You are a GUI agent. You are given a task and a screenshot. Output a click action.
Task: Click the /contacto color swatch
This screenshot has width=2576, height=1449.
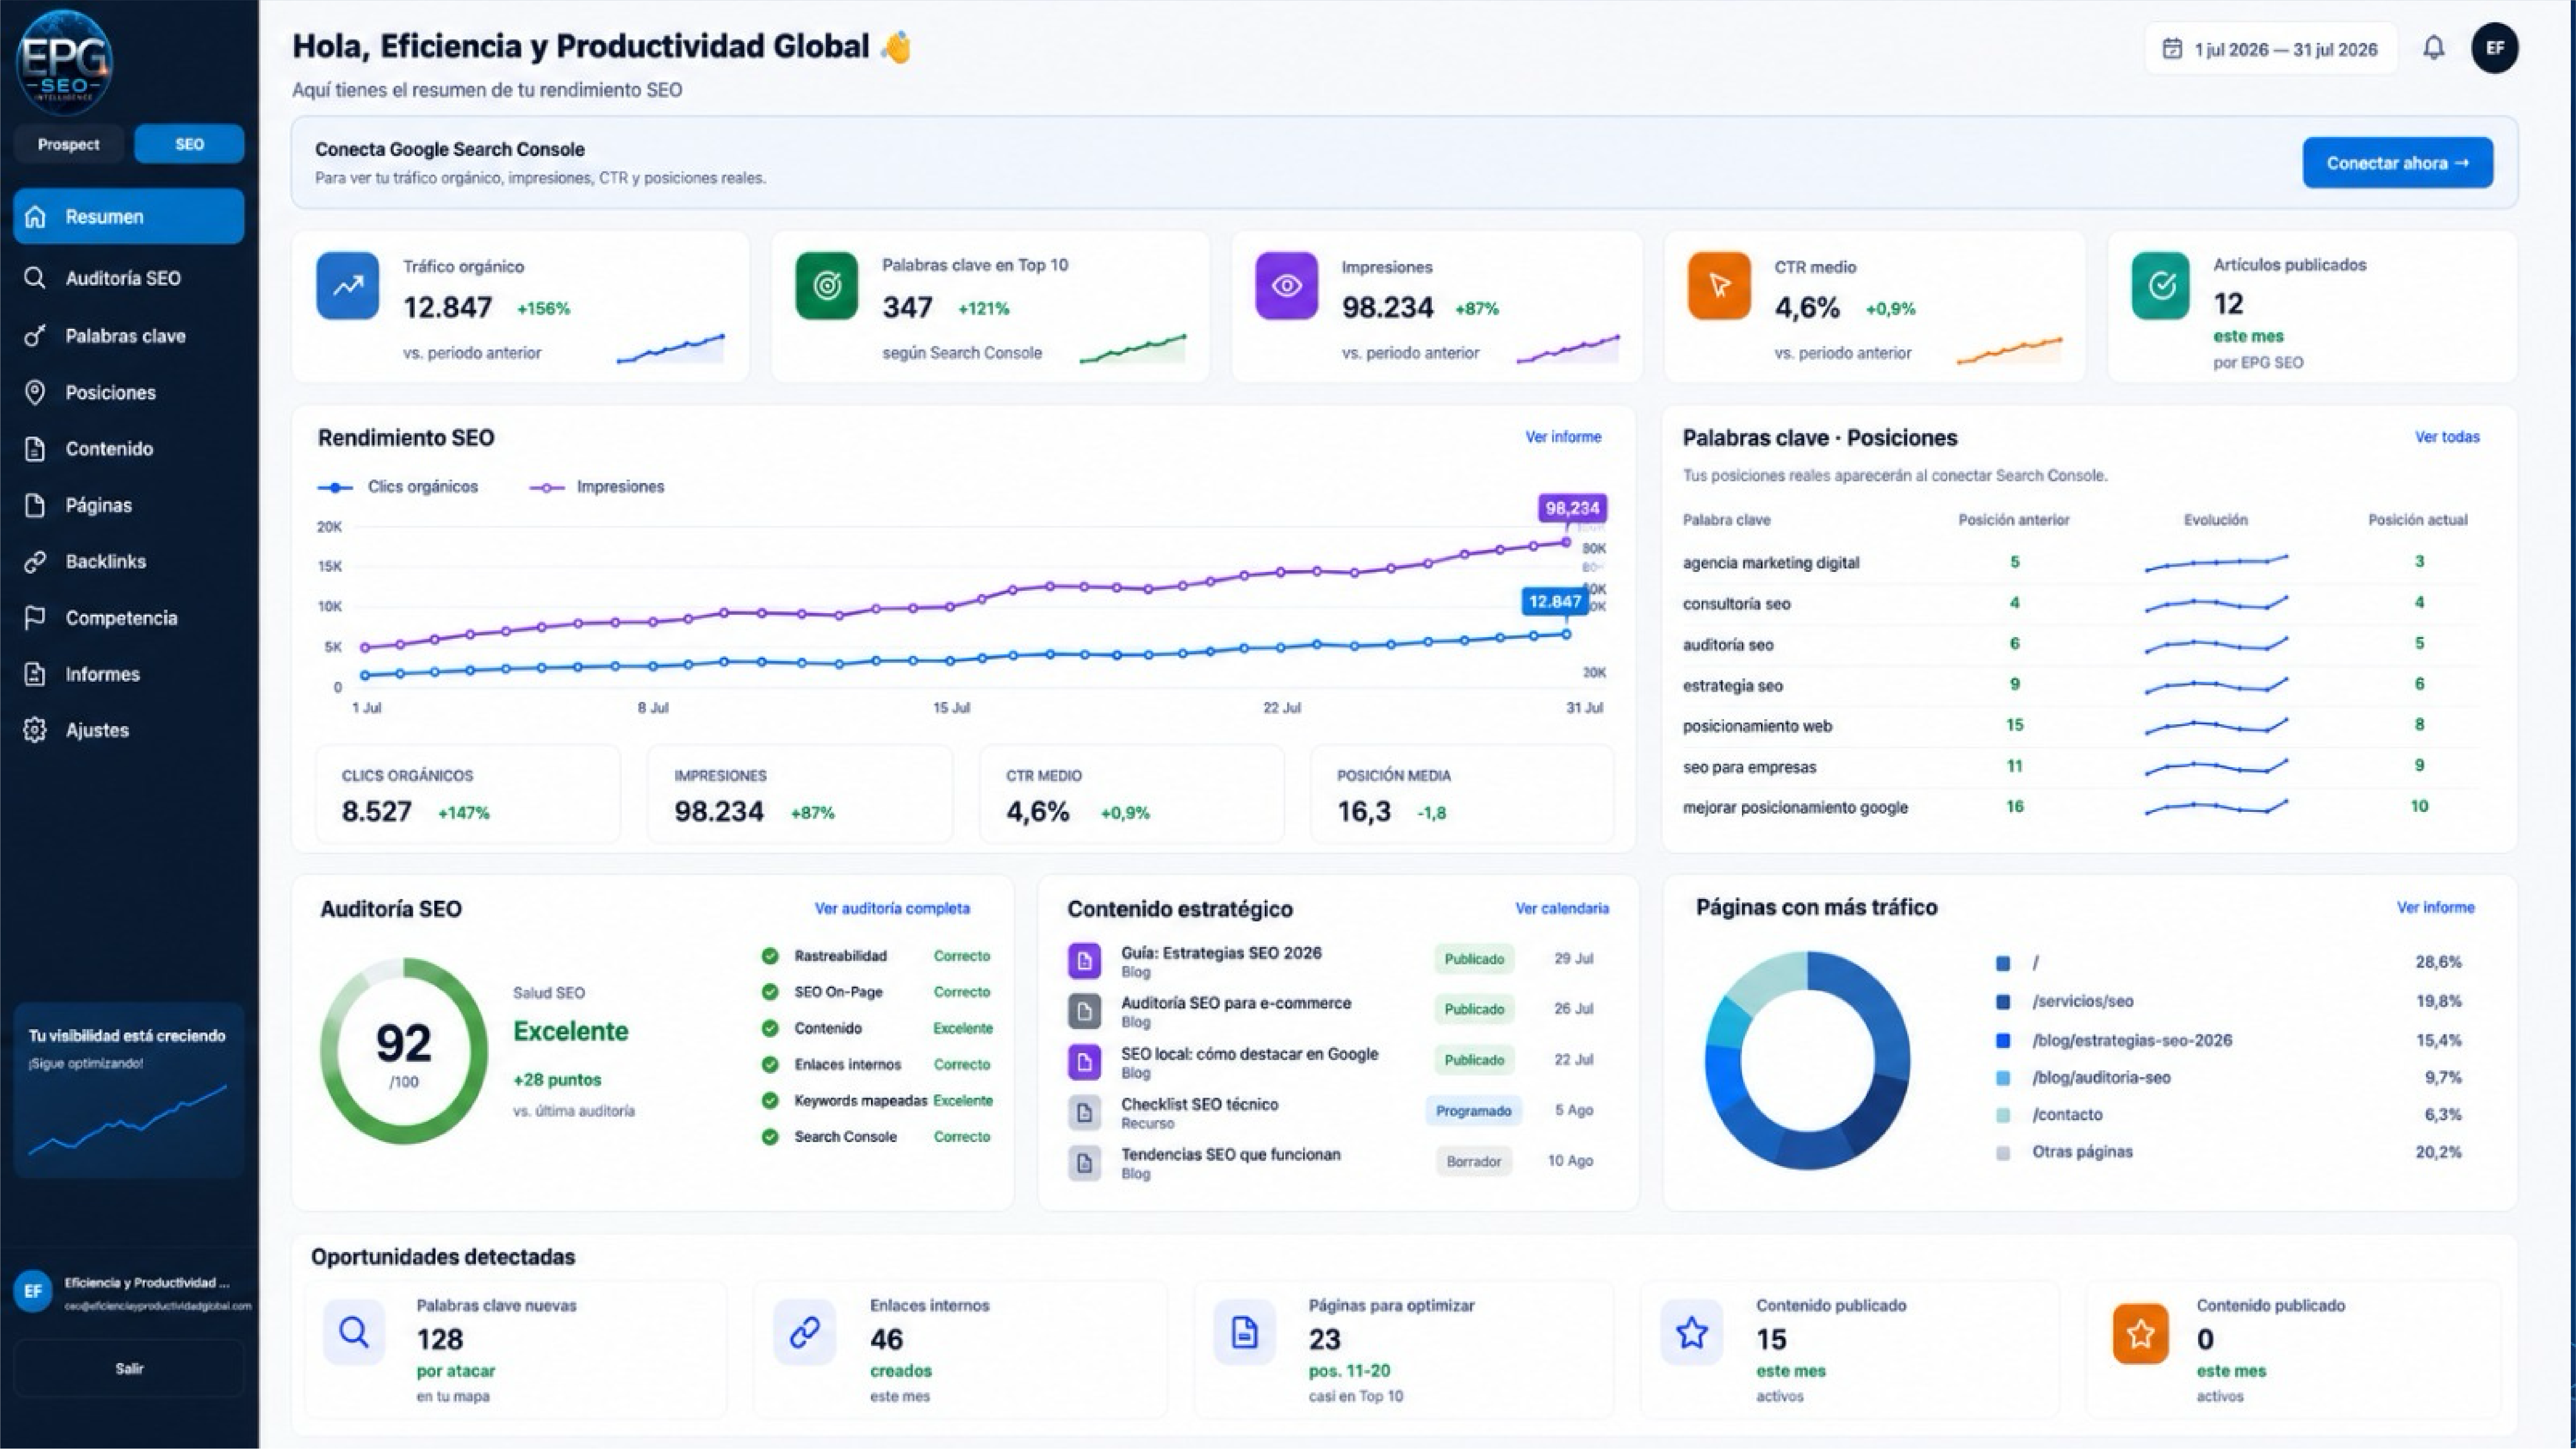tap(2003, 1115)
